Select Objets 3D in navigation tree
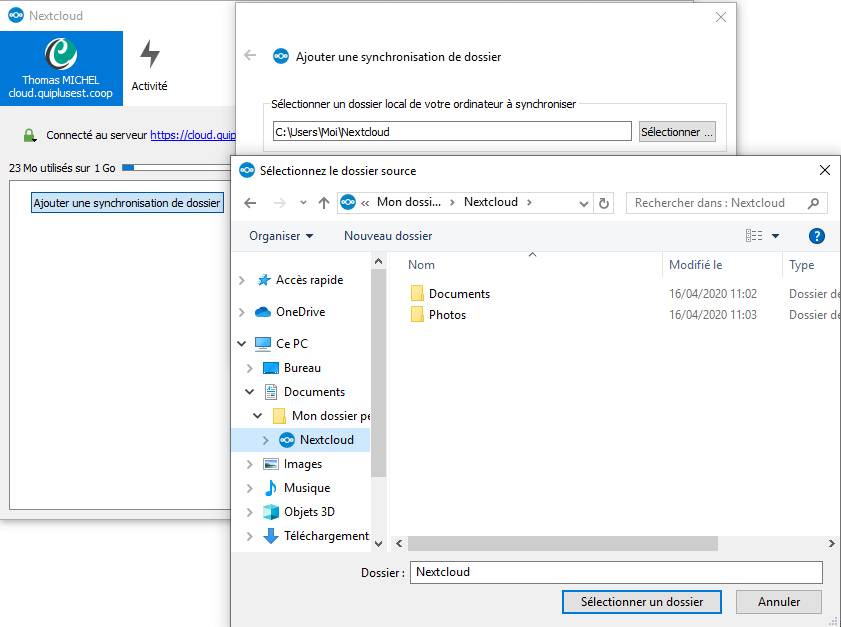This screenshot has height=627, width=841. click(x=309, y=512)
